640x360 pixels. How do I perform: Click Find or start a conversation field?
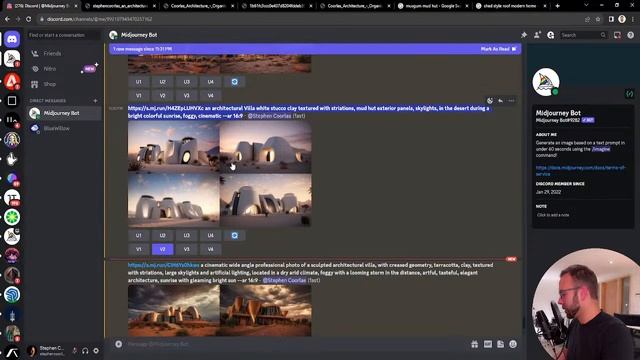click(64, 35)
